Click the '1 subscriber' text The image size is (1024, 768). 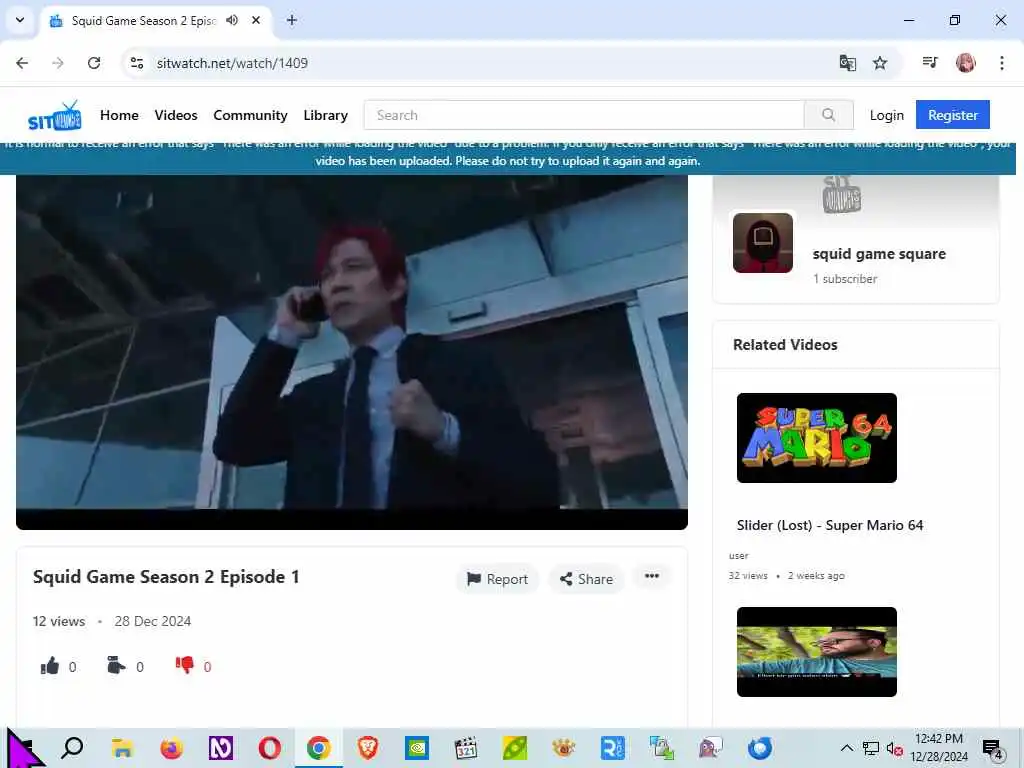[845, 279]
